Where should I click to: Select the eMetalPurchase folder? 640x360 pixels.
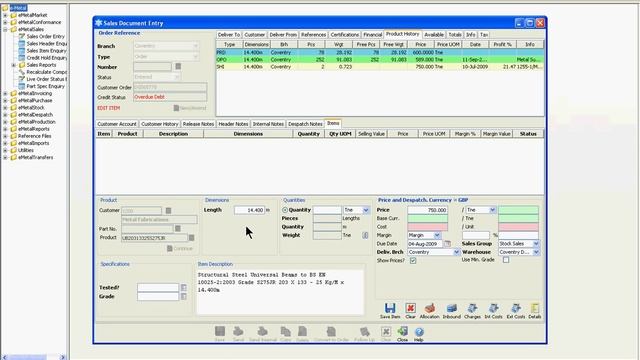35,100
